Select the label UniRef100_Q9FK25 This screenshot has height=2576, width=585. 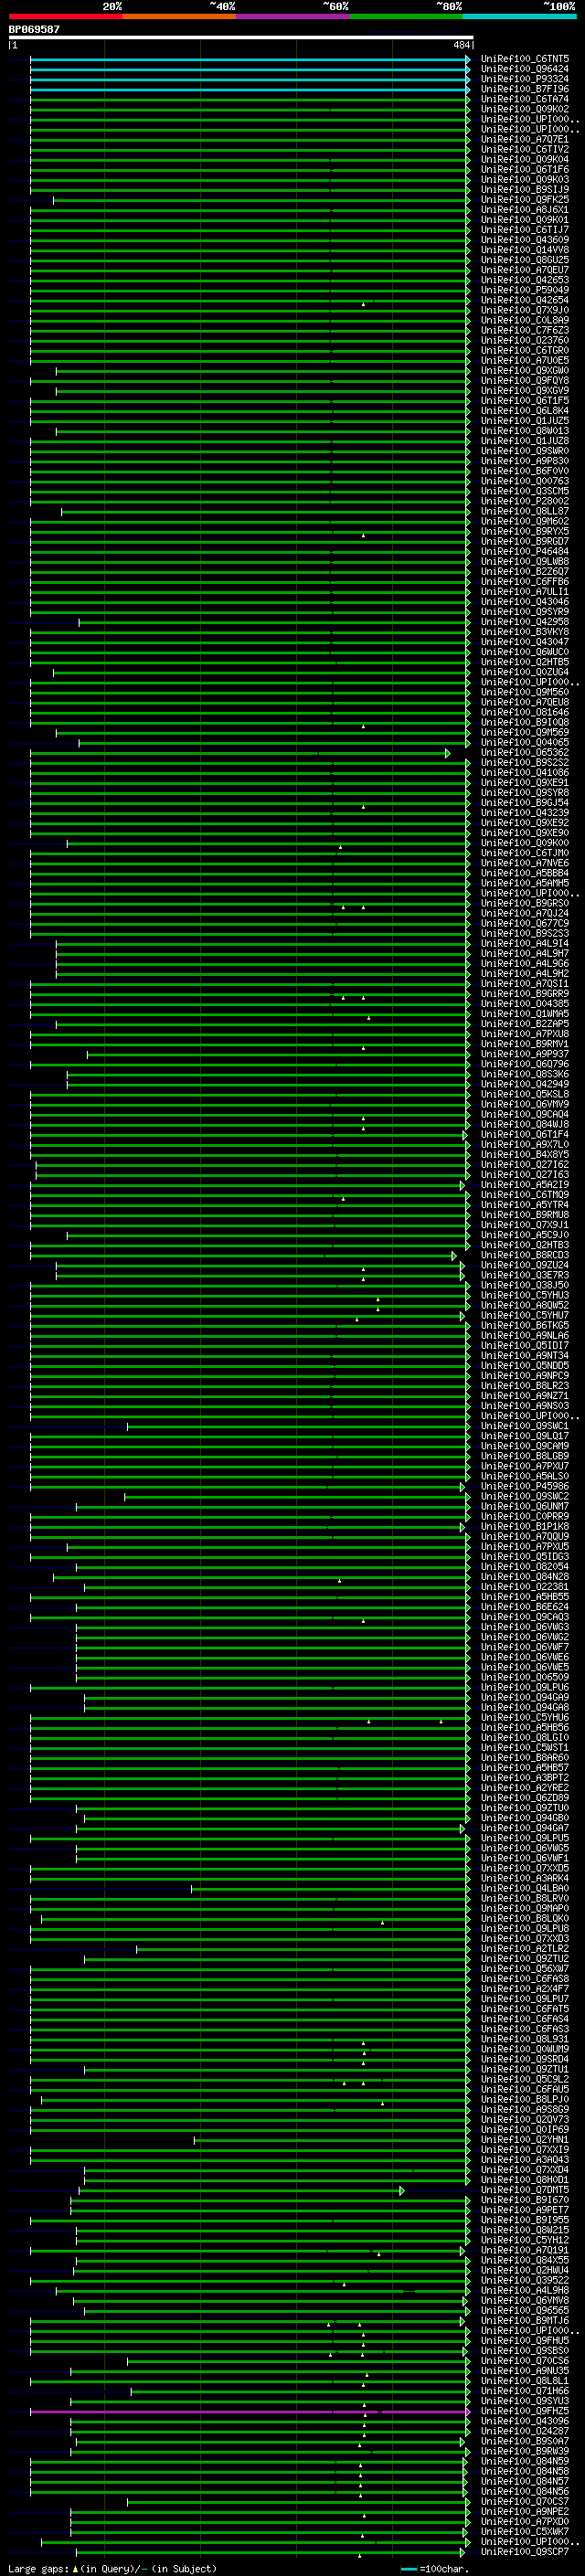[525, 200]
